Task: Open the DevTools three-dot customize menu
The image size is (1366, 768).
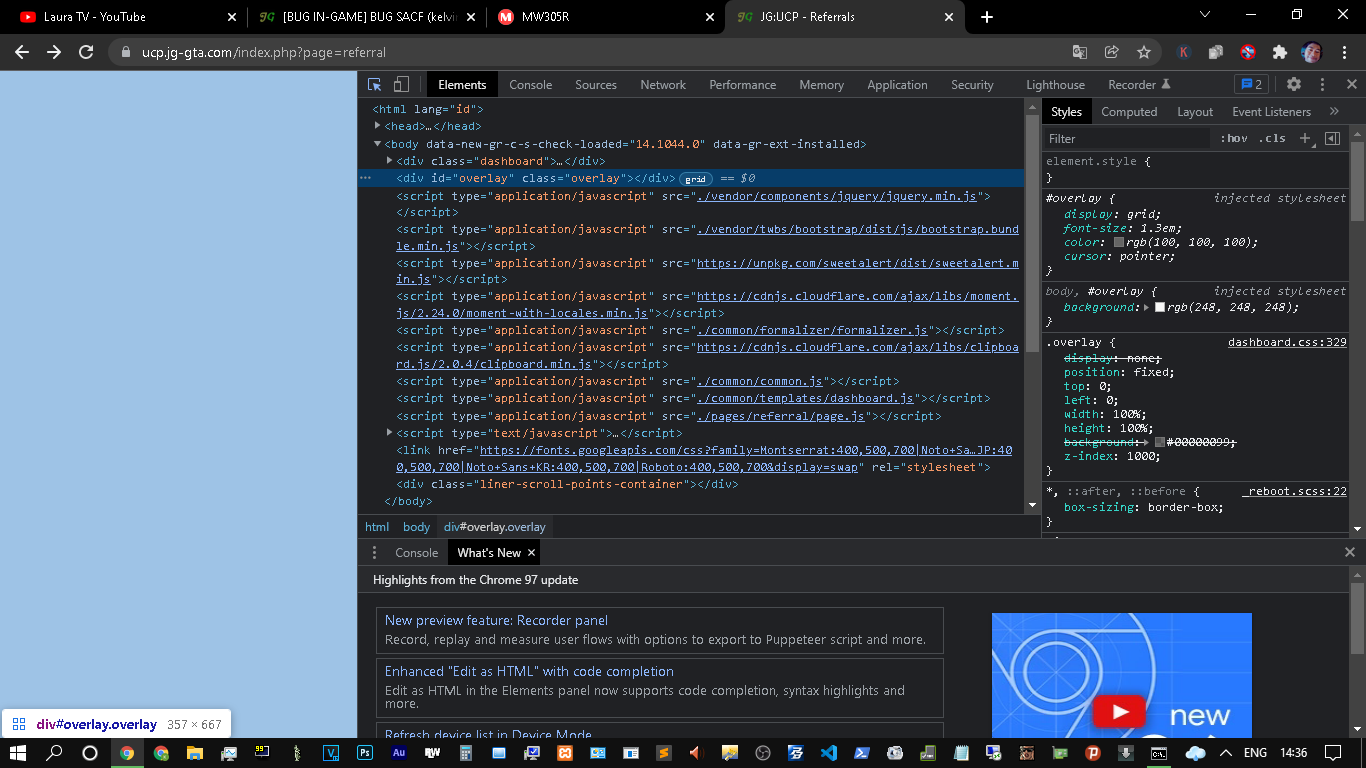Action: click(x=1323, y=85)
